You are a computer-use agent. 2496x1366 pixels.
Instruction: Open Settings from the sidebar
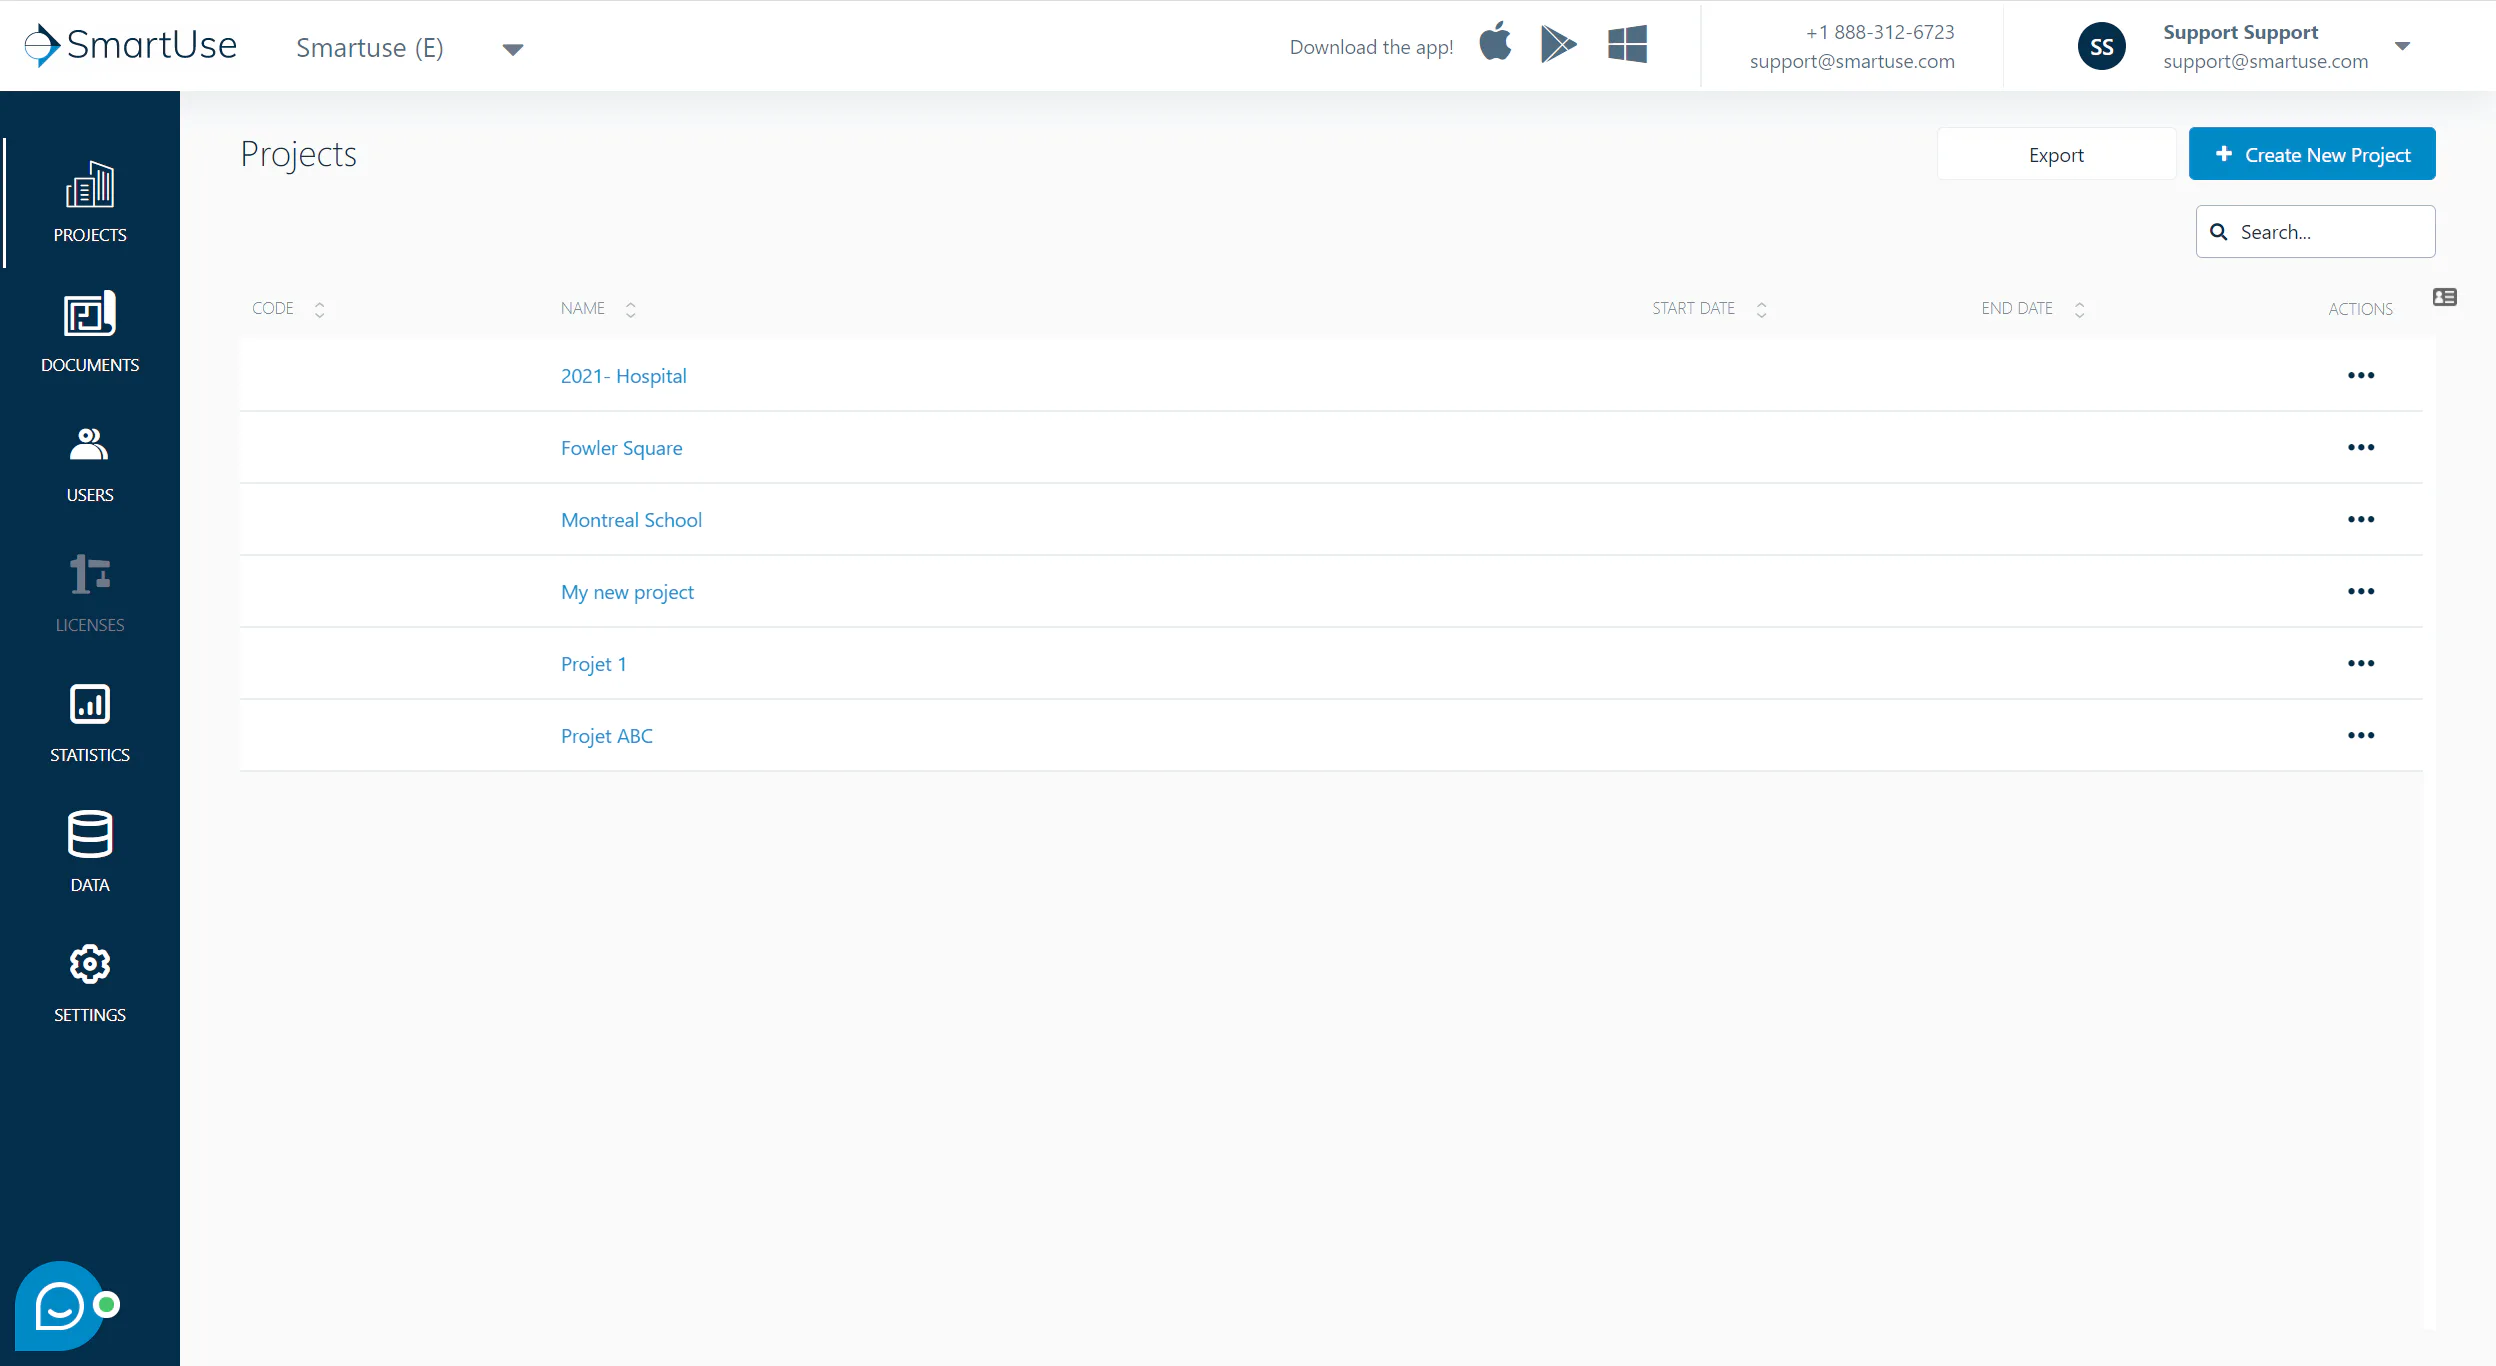click(90, 982)
